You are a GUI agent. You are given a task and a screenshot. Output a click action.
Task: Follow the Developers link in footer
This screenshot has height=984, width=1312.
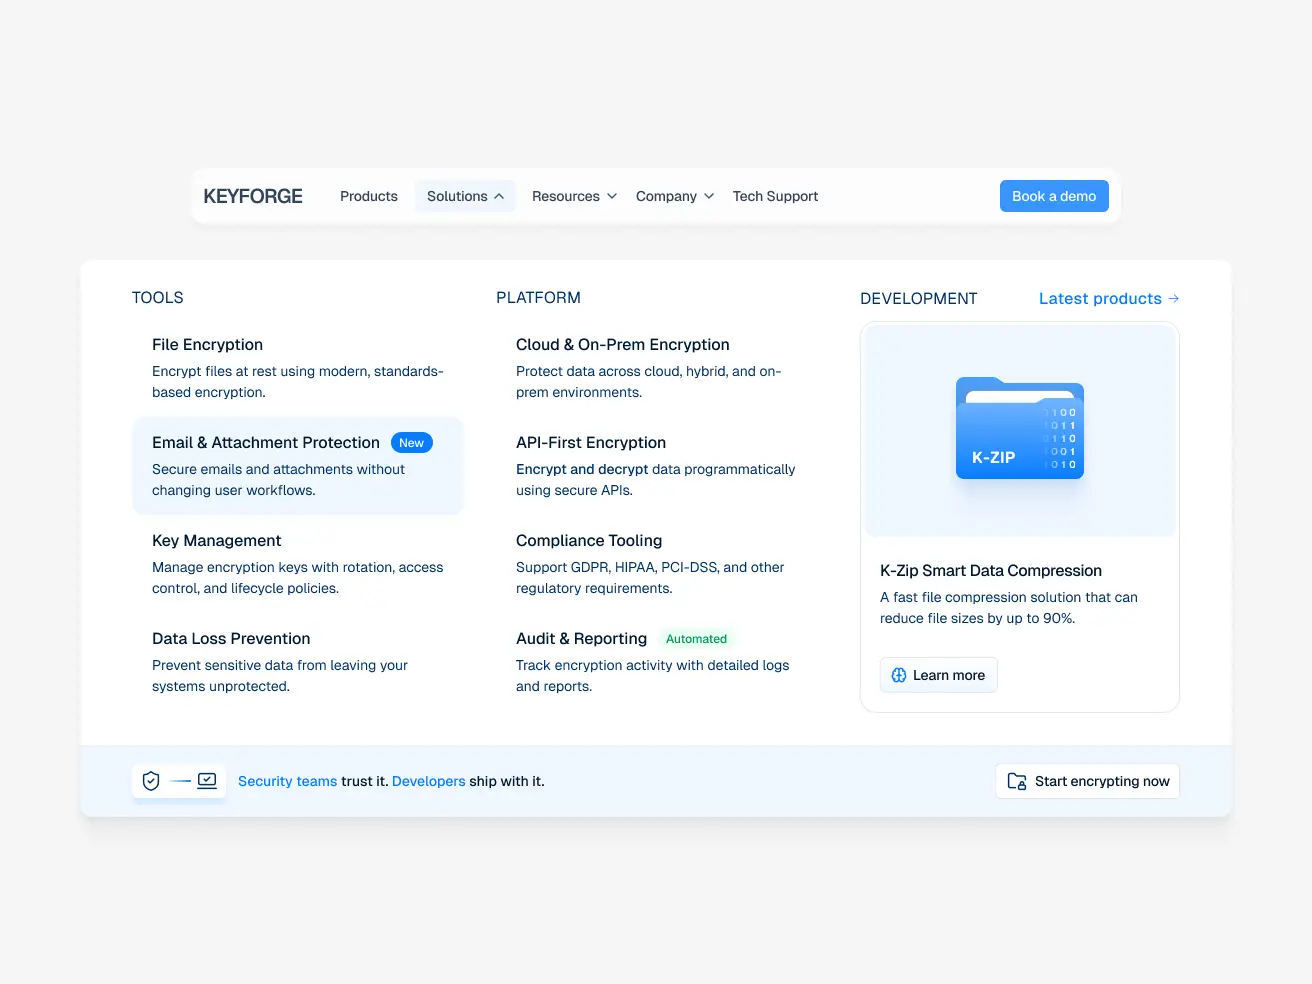coord(428,781)
